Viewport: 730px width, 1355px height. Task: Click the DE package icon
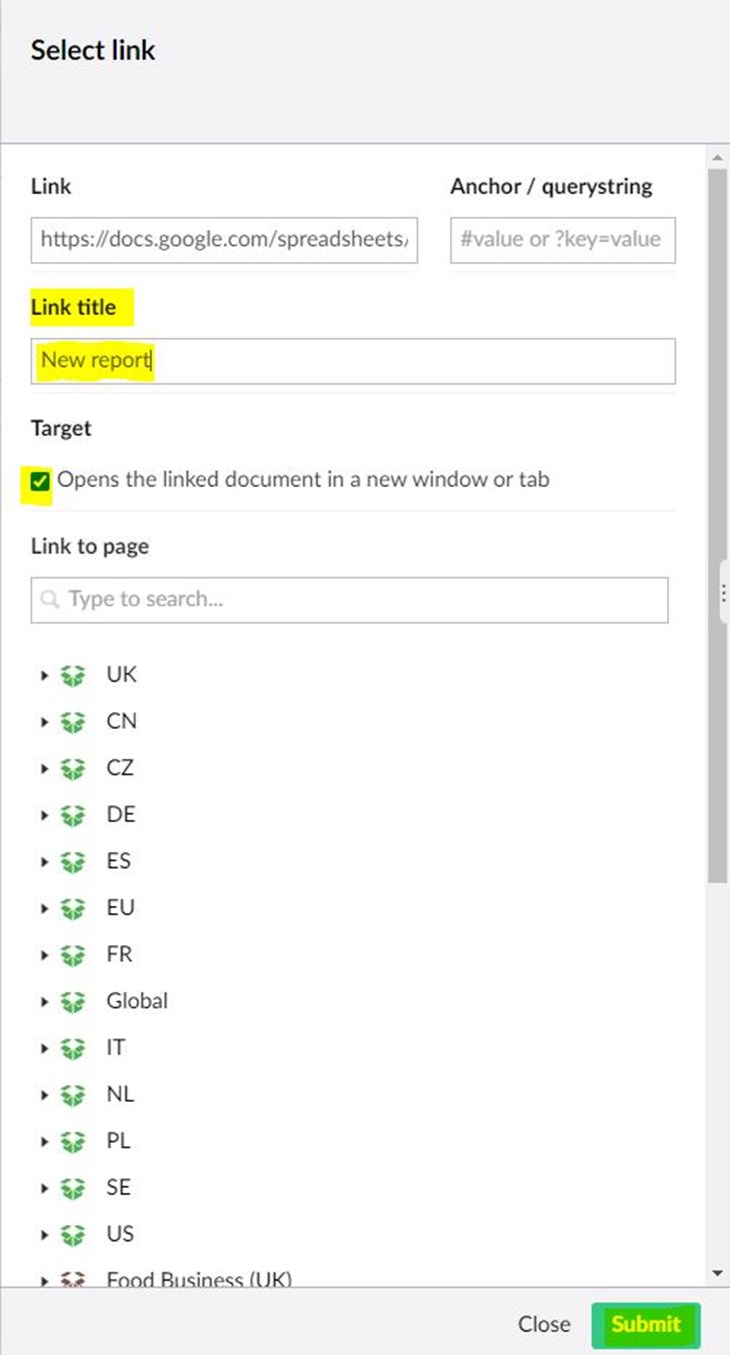click(72, 814)
